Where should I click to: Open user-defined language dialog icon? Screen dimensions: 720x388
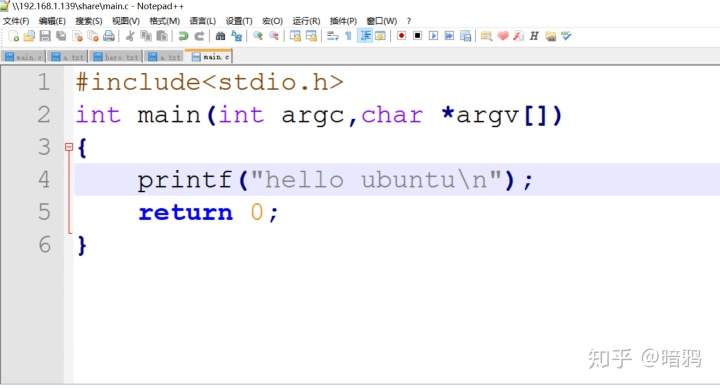pyautogui.click(x=380, y=36)
